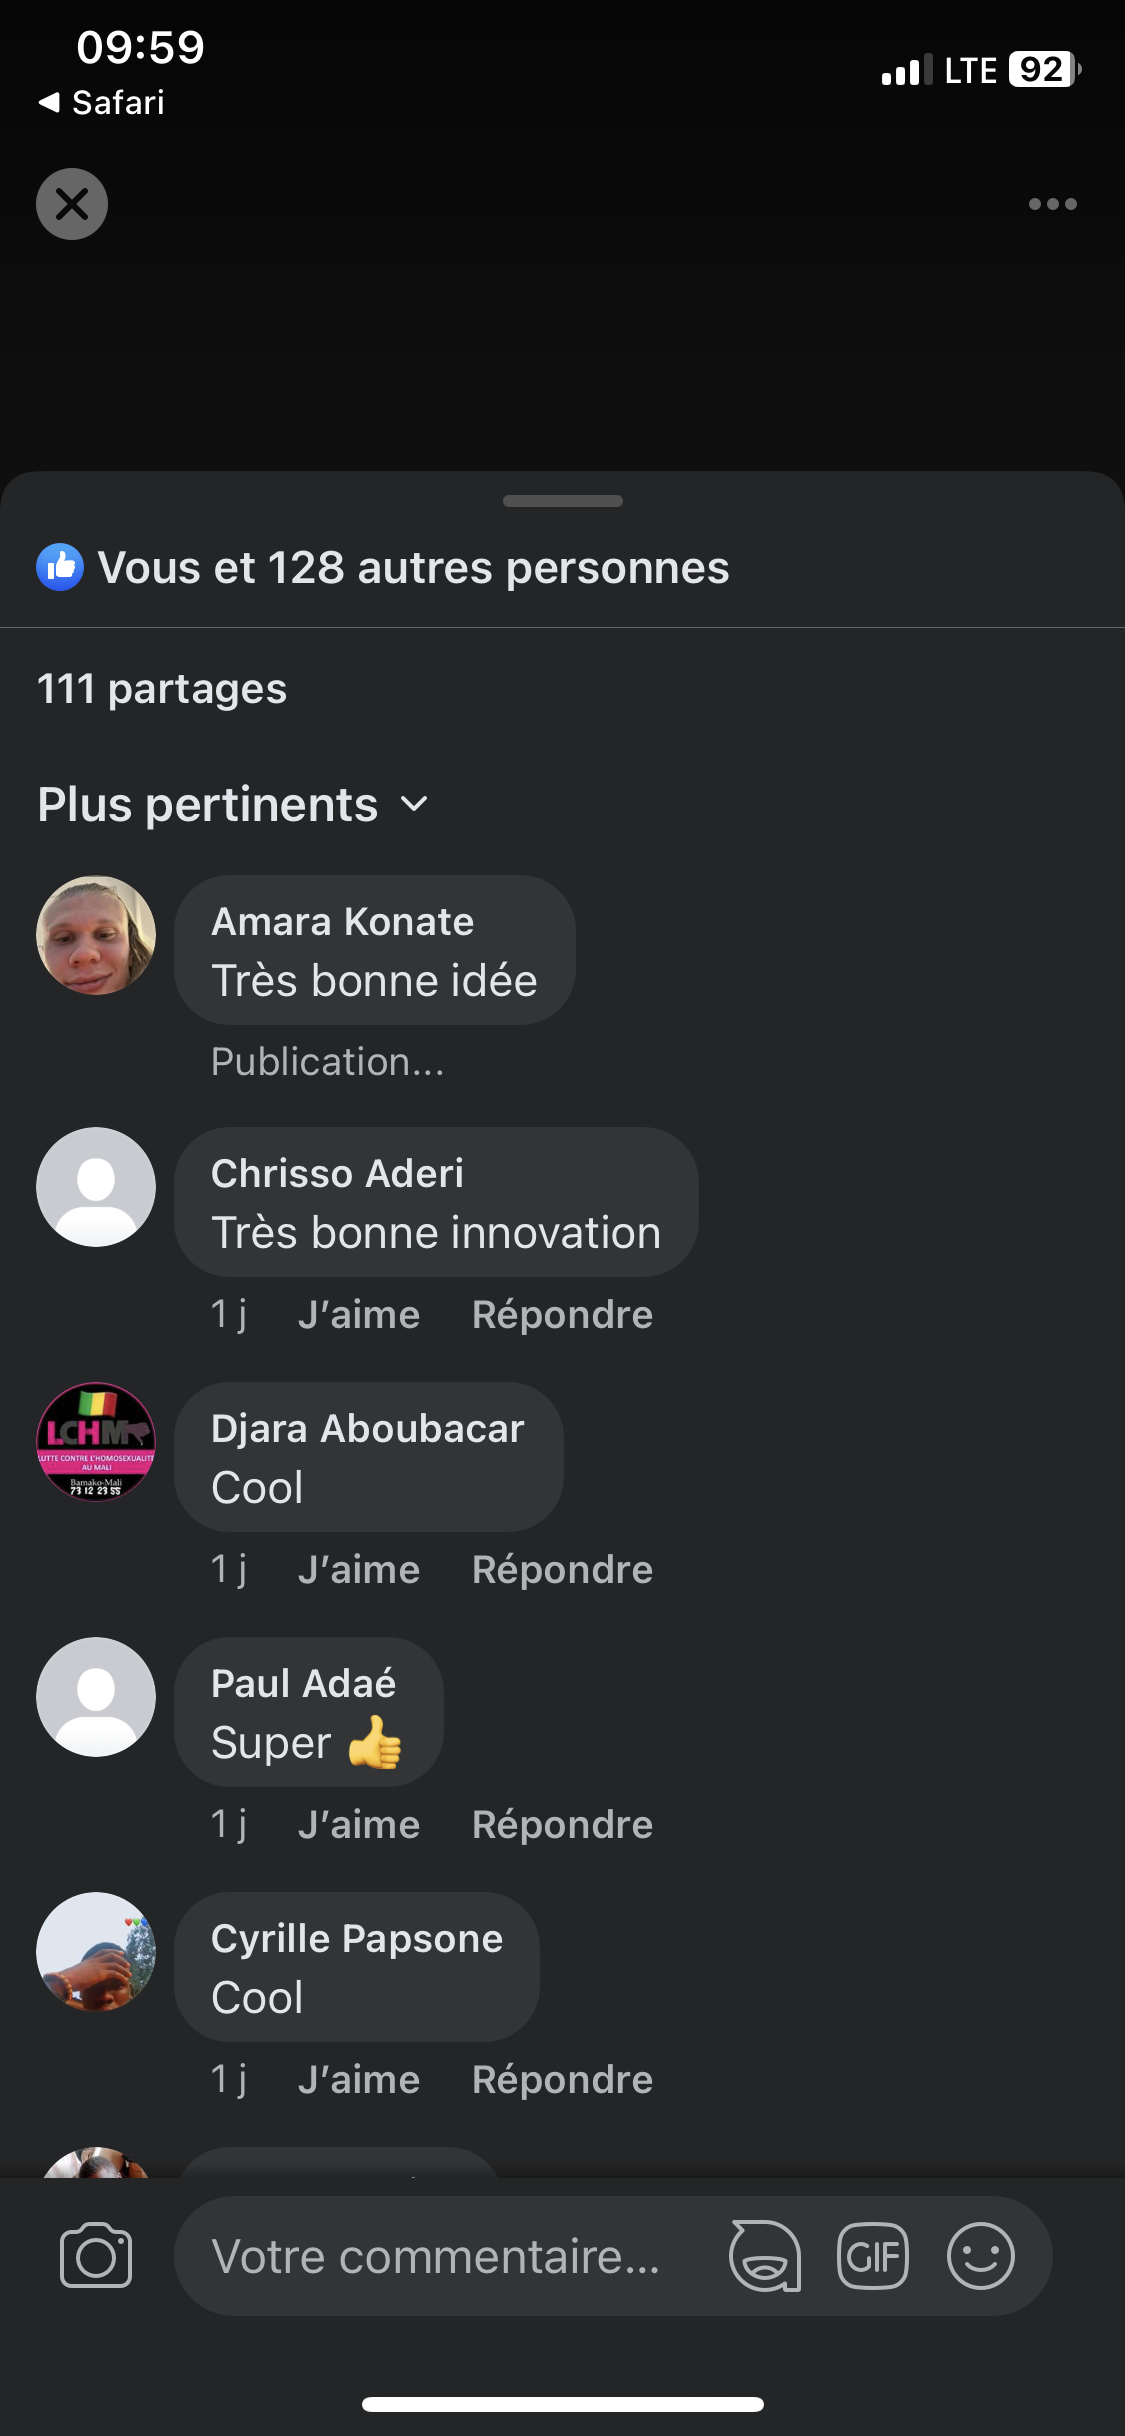The width and height of the screenshot is (1125, 2436).
Task: Tap Répondre under Chrisso Aderi's comment
Action: [562, 1314]
